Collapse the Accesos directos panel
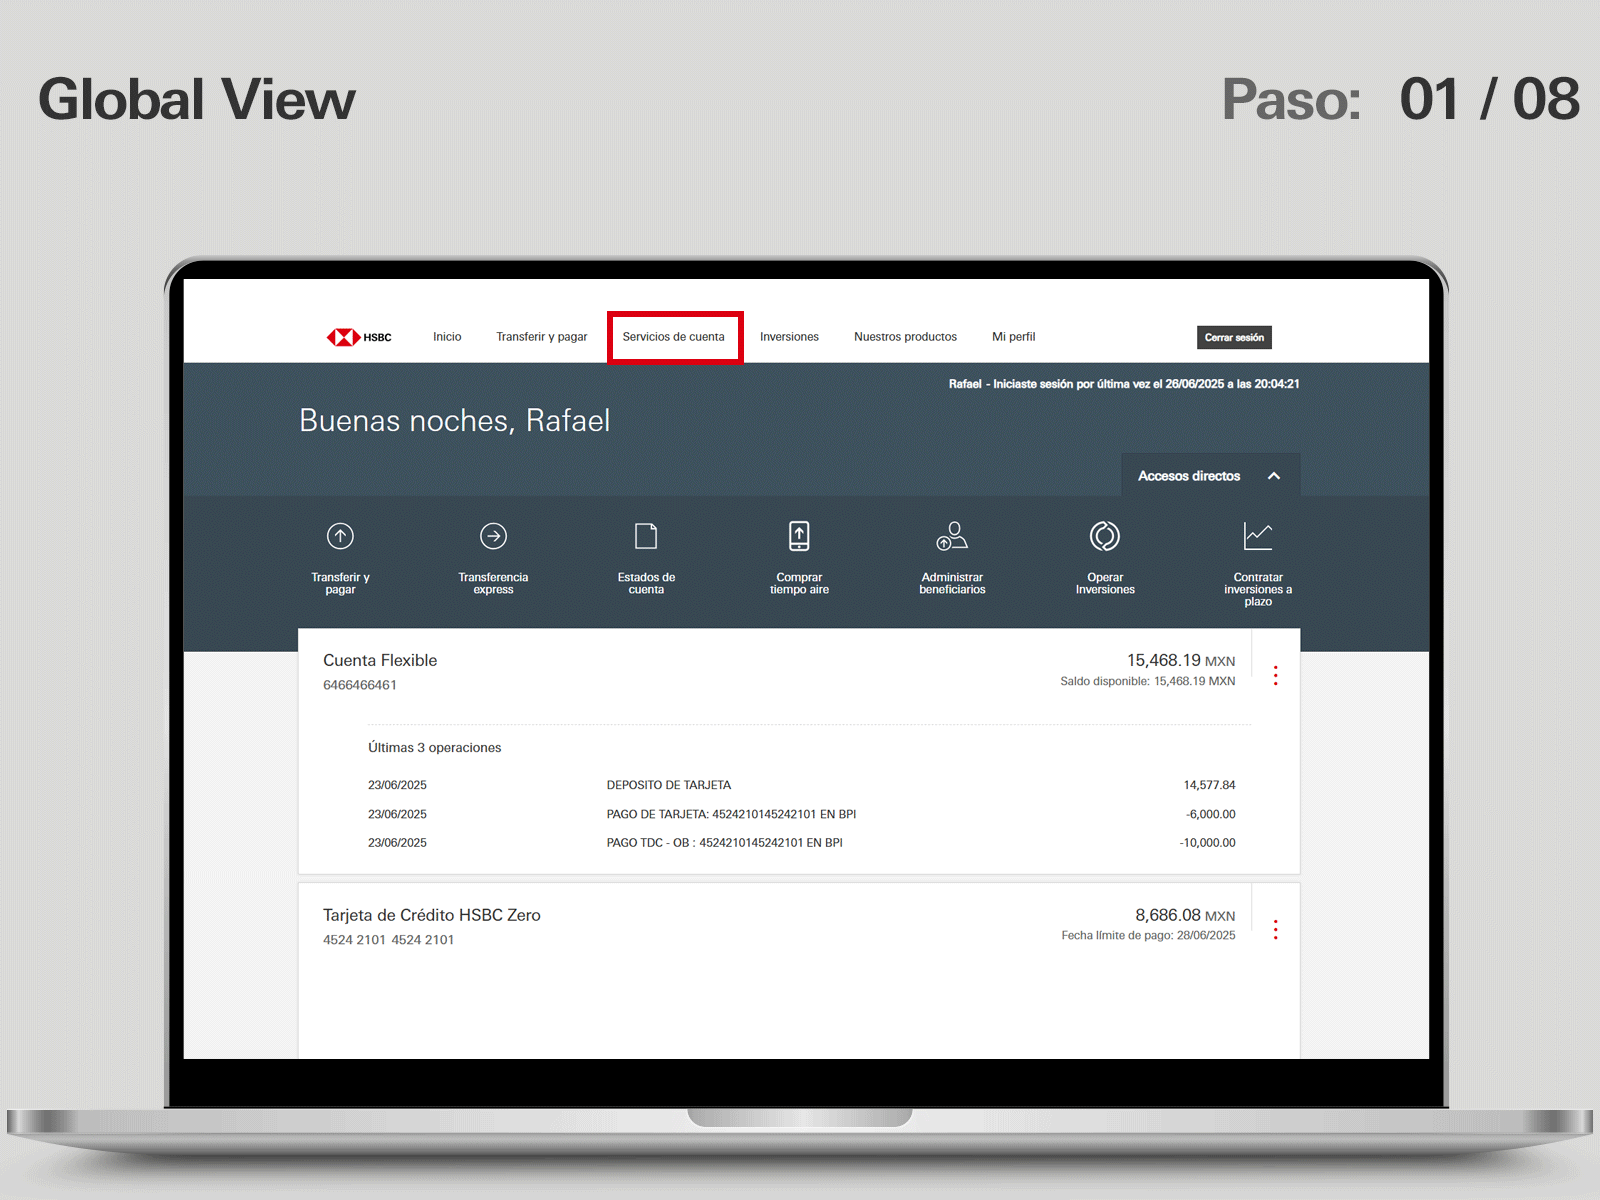The width and height of the screenshot is (1600, 1200). [1273, 476]
